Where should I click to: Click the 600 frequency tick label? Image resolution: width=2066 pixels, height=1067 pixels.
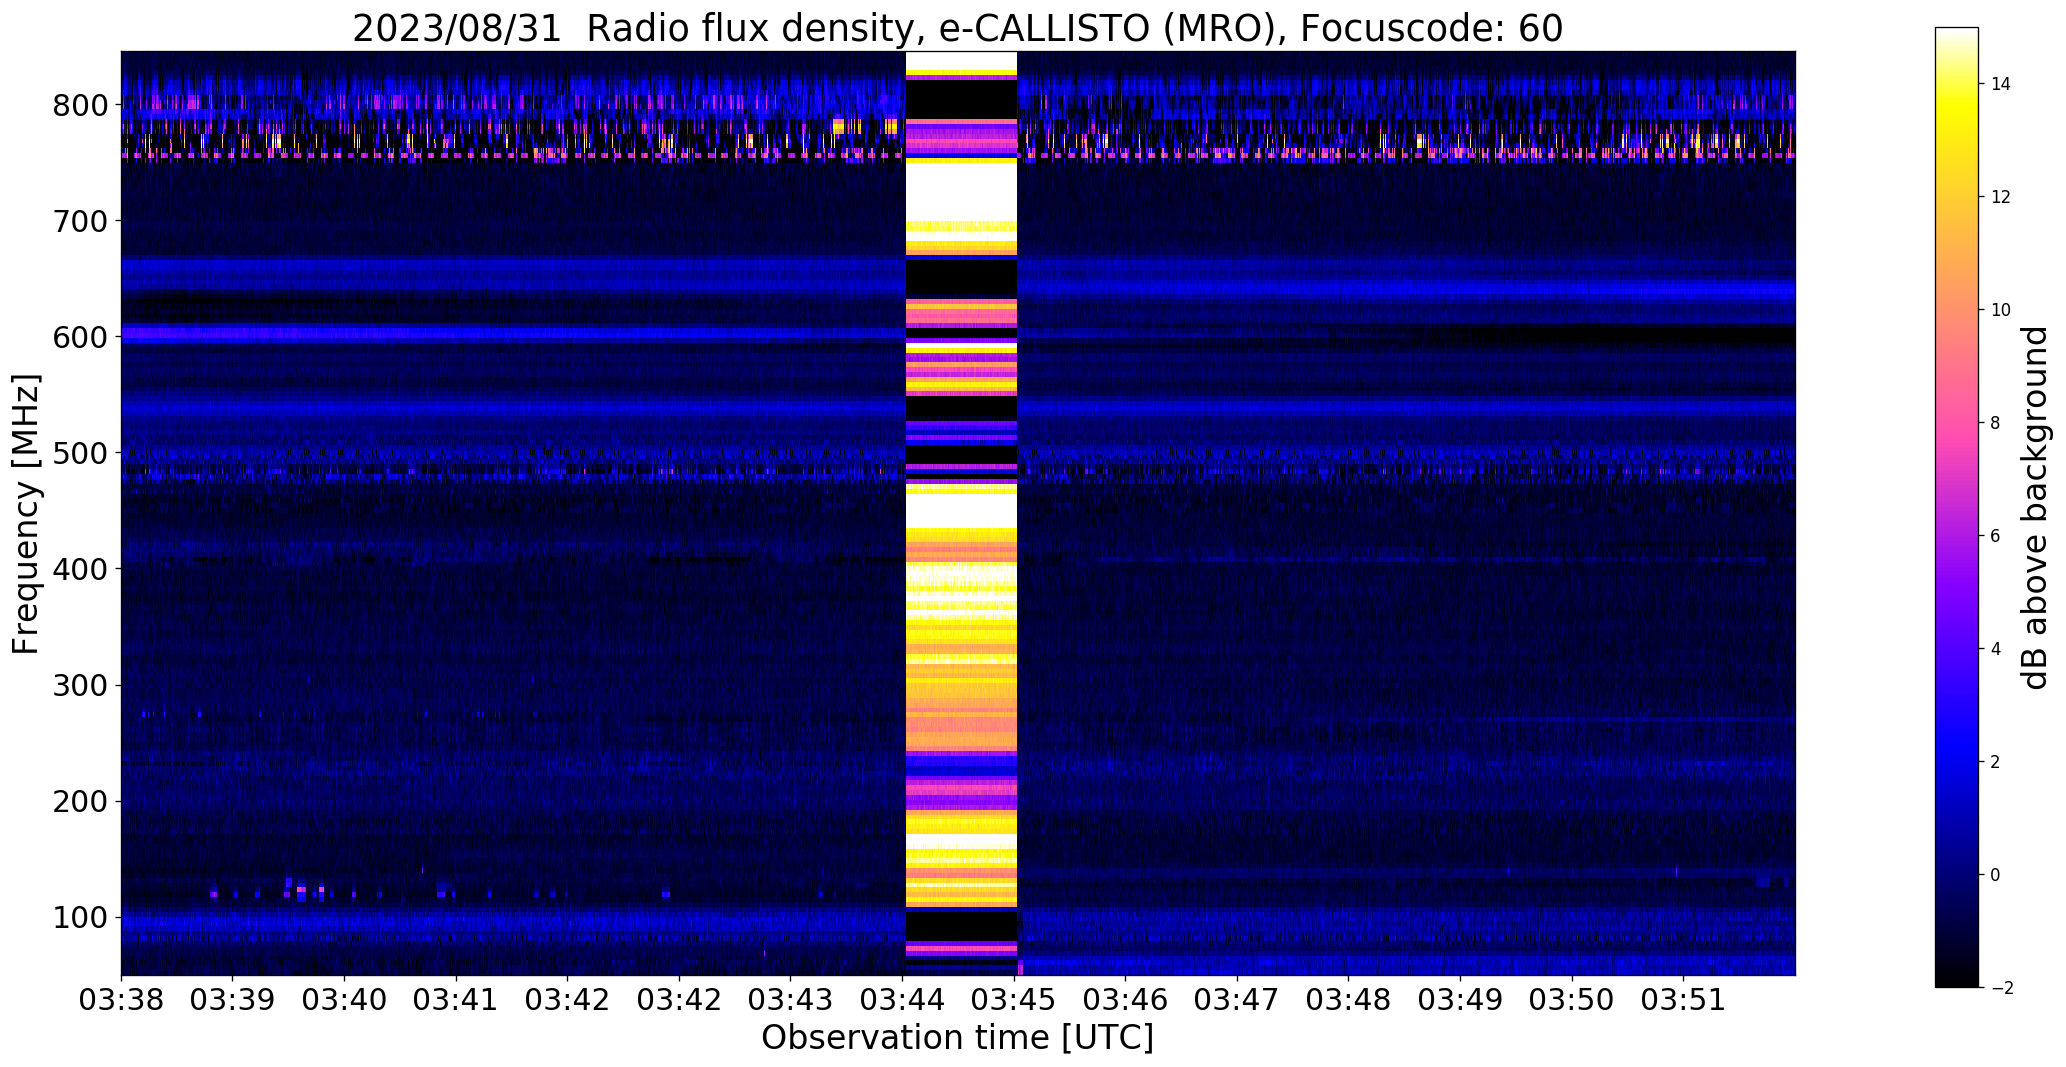click(80, 337)
